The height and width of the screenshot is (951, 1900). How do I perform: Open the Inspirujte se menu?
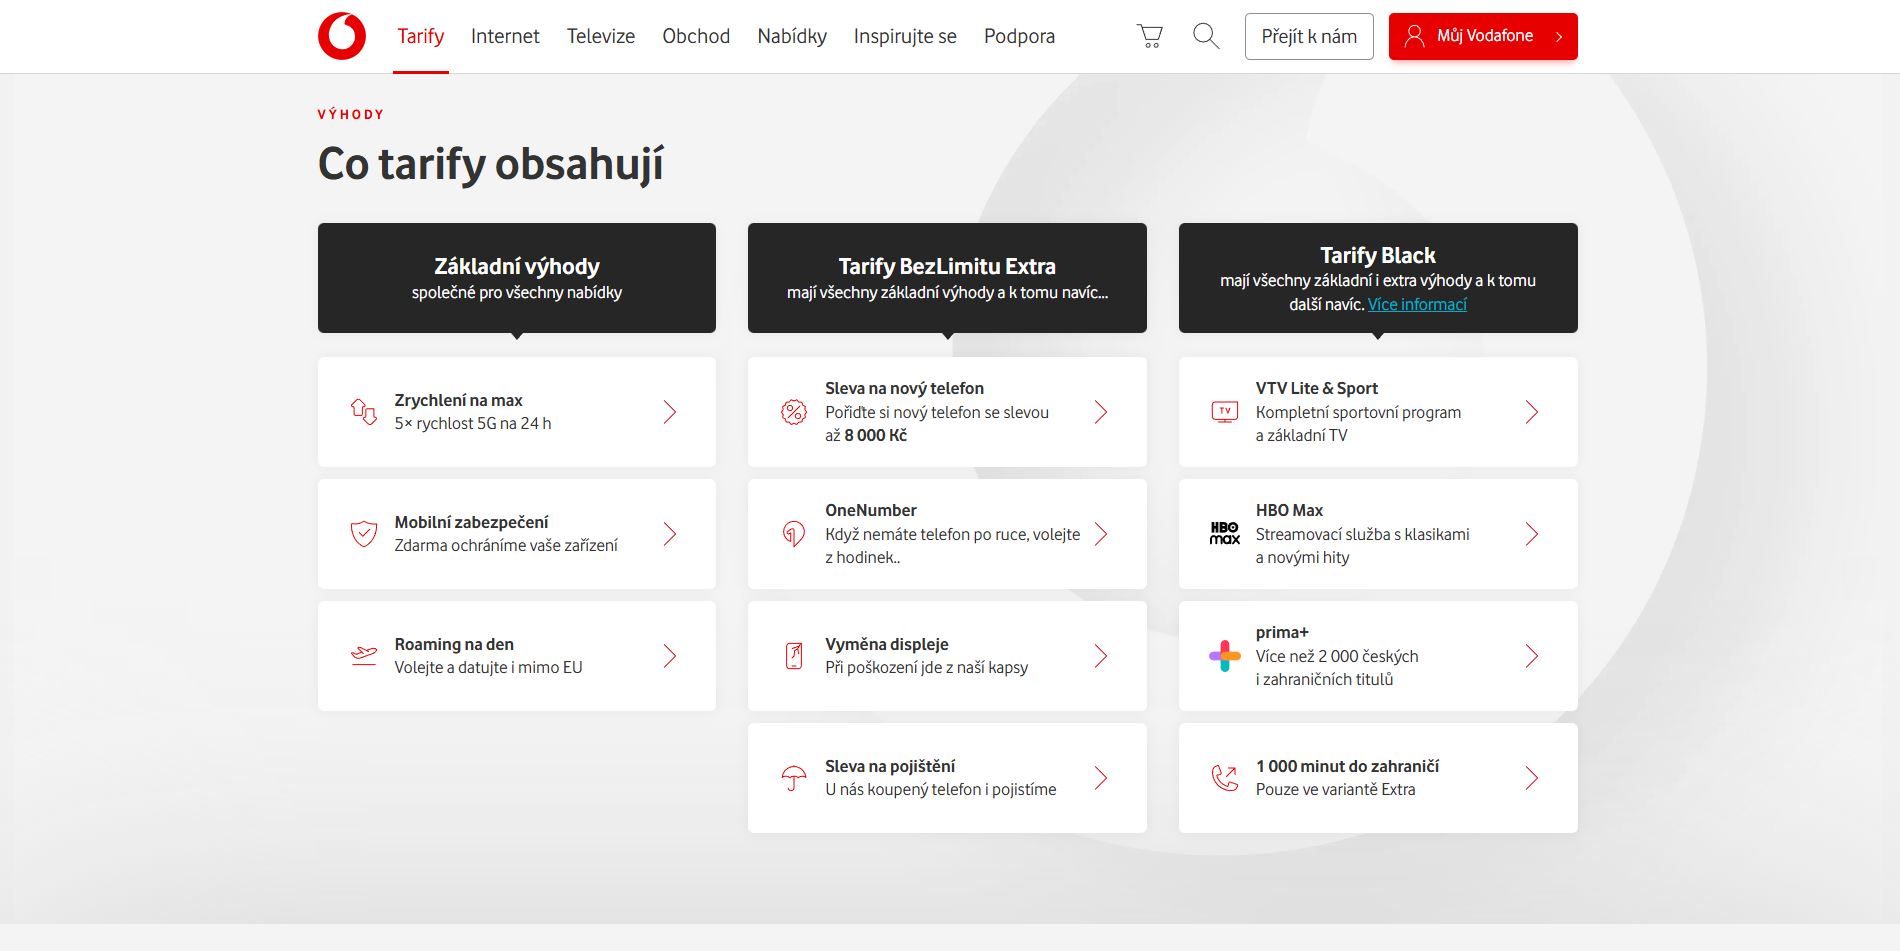pyautogui.click(x=905, y=36)
